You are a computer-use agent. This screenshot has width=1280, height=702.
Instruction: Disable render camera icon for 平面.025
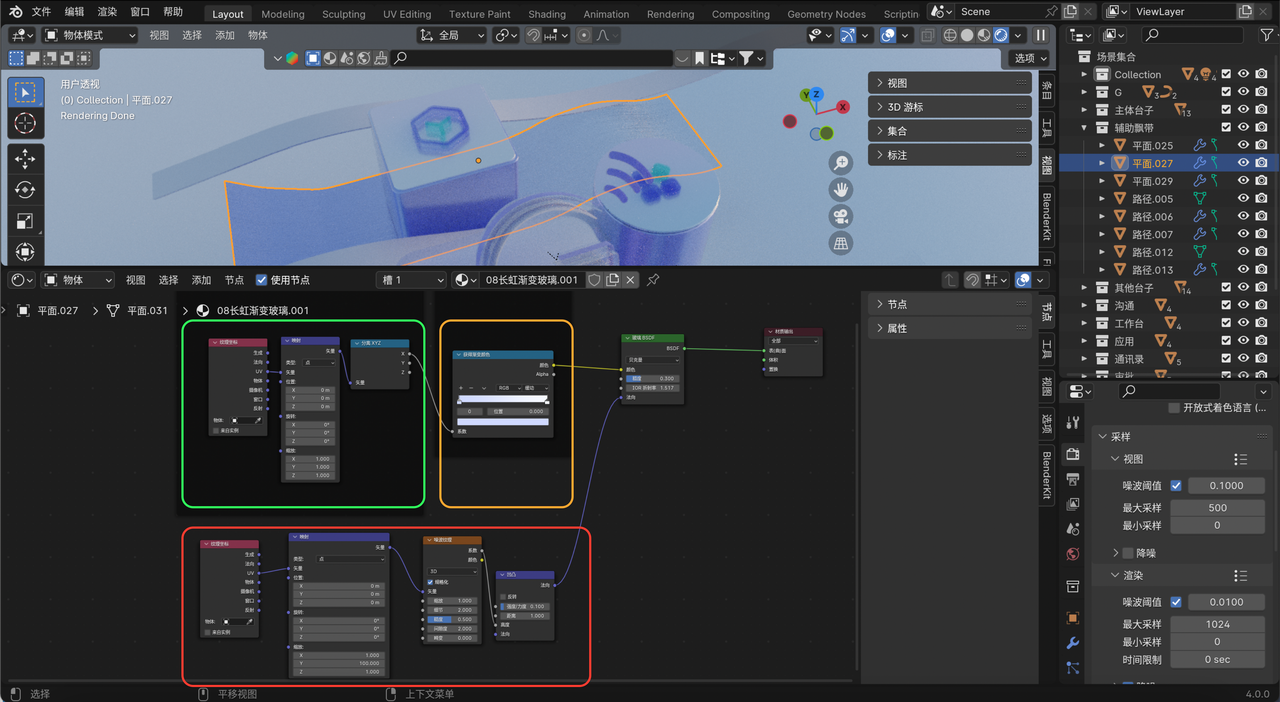pyautogui.click(x=1262, y=145)
